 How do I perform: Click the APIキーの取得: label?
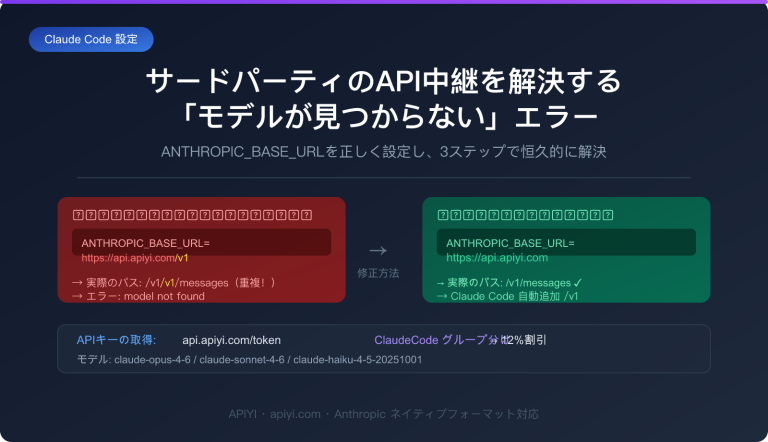coord(116,340)
